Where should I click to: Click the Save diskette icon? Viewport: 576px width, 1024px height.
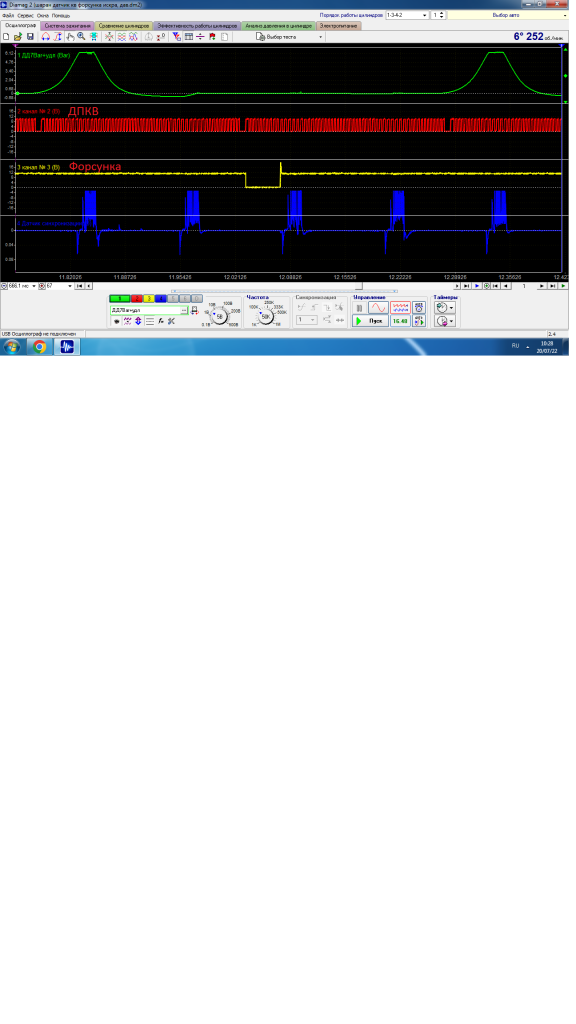(x=30, y=37)
